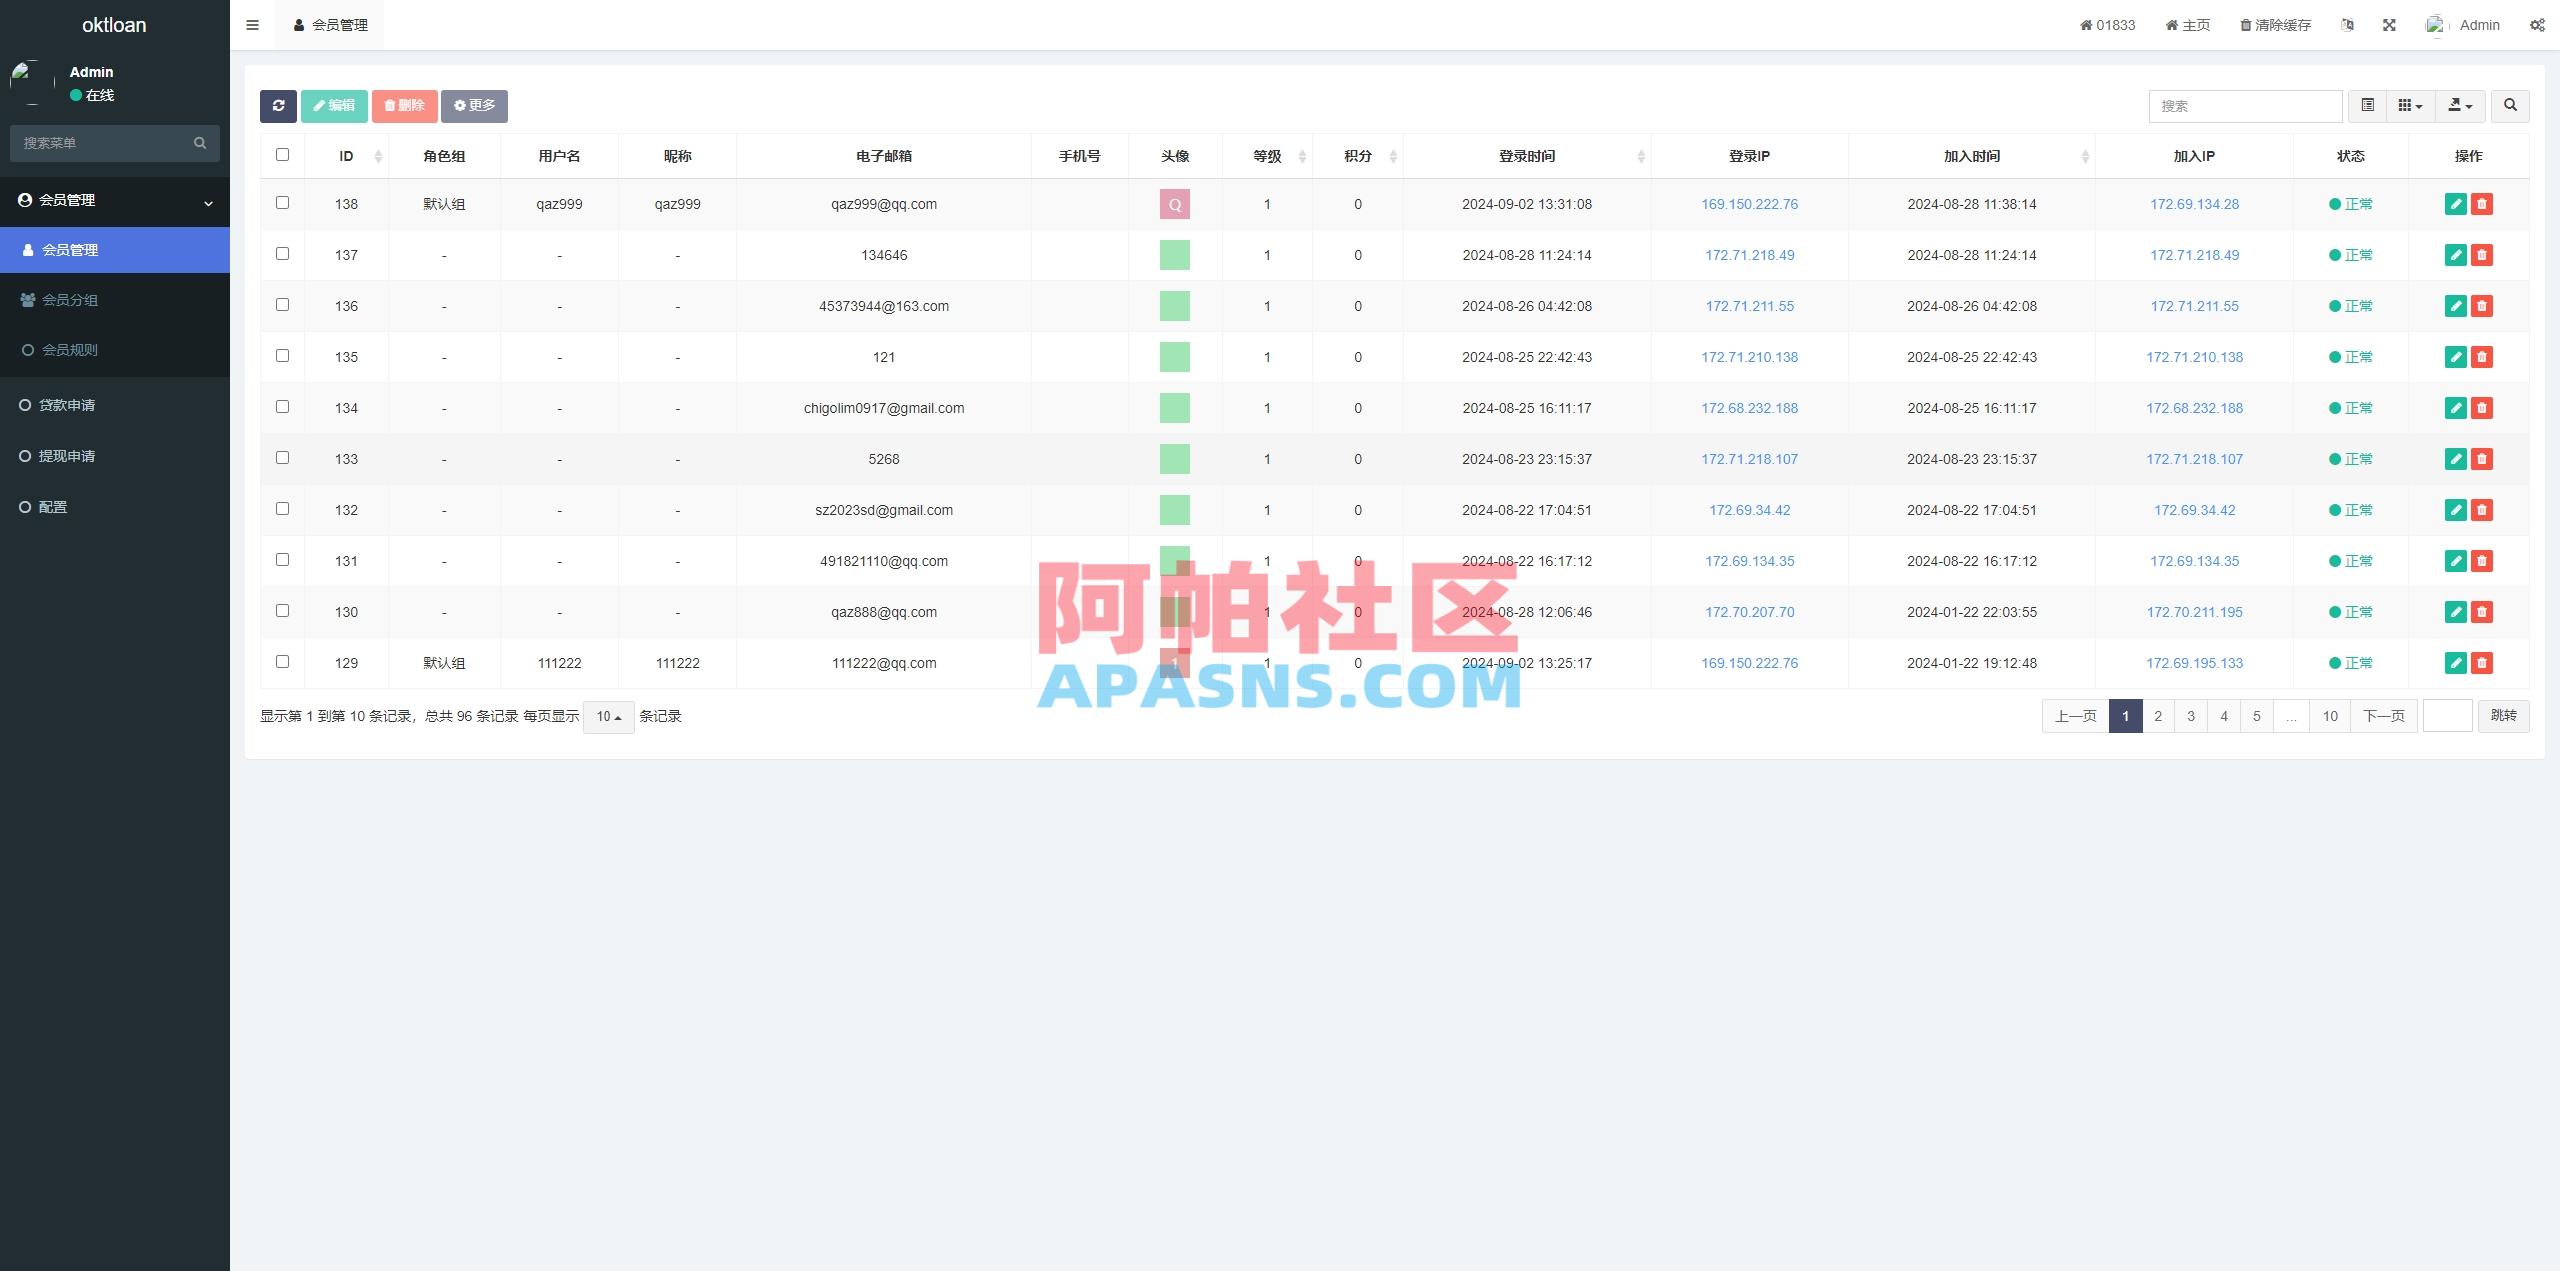The width and height of the screenshot is (2560, 1271).
Task: Refresh the member list table
Action: 279,105
